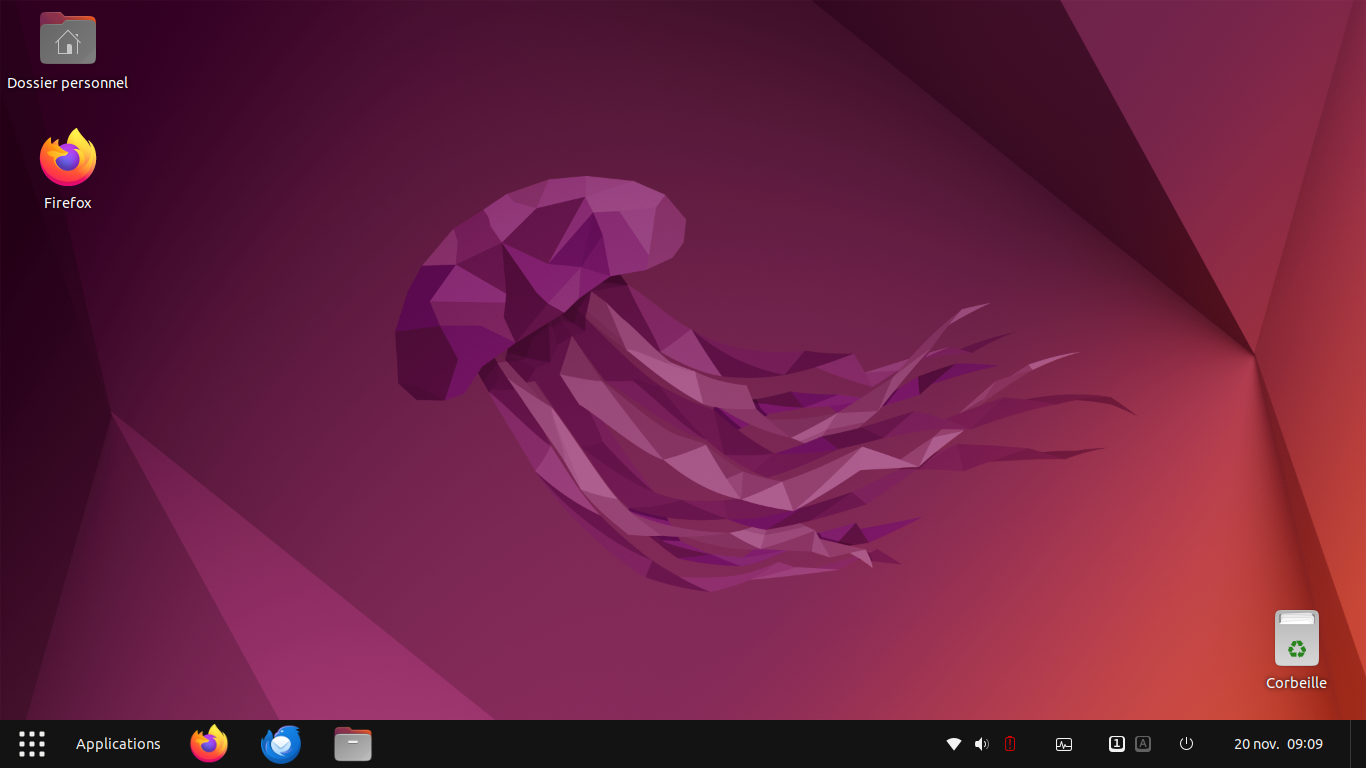Open the system monitor tray icon
Viewport: 1366px width, 768px height.
1064,744
